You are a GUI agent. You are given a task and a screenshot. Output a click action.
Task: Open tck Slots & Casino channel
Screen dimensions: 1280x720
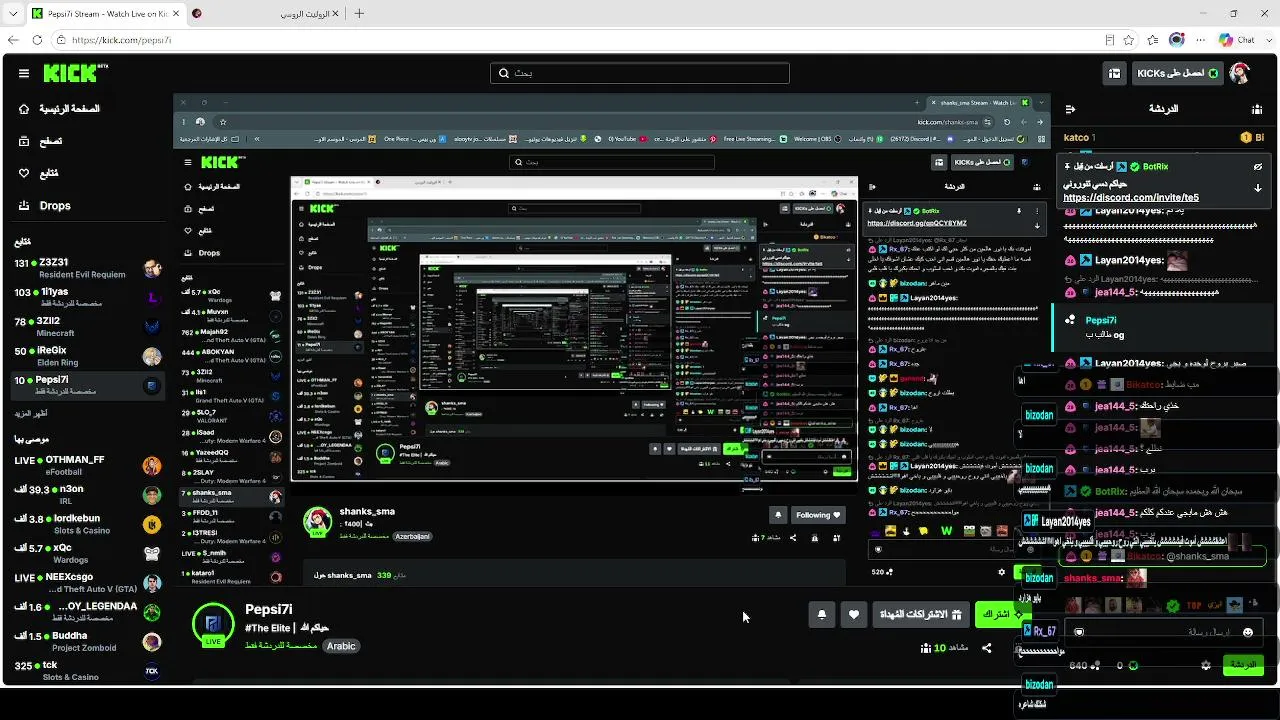click(x=86, y=670)
